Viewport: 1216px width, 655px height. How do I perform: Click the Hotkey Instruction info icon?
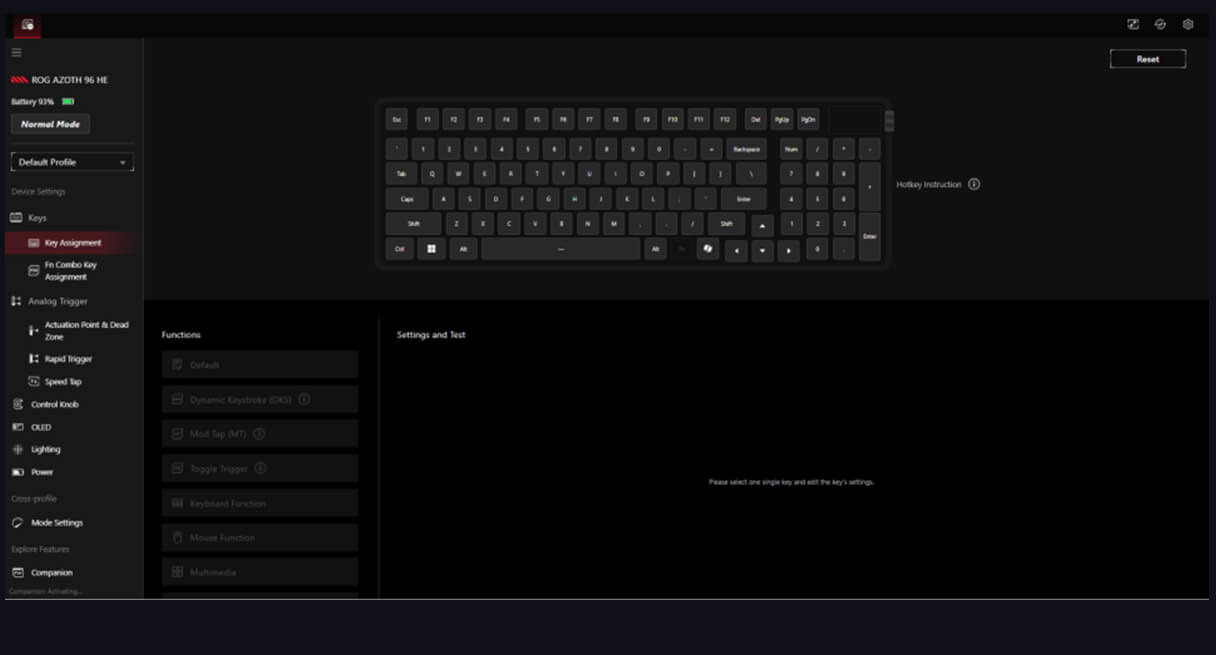[x=974, y=185]
